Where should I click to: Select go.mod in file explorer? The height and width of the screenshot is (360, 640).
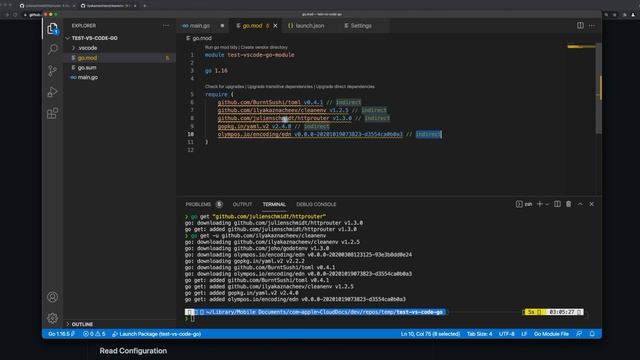[119, 58]
